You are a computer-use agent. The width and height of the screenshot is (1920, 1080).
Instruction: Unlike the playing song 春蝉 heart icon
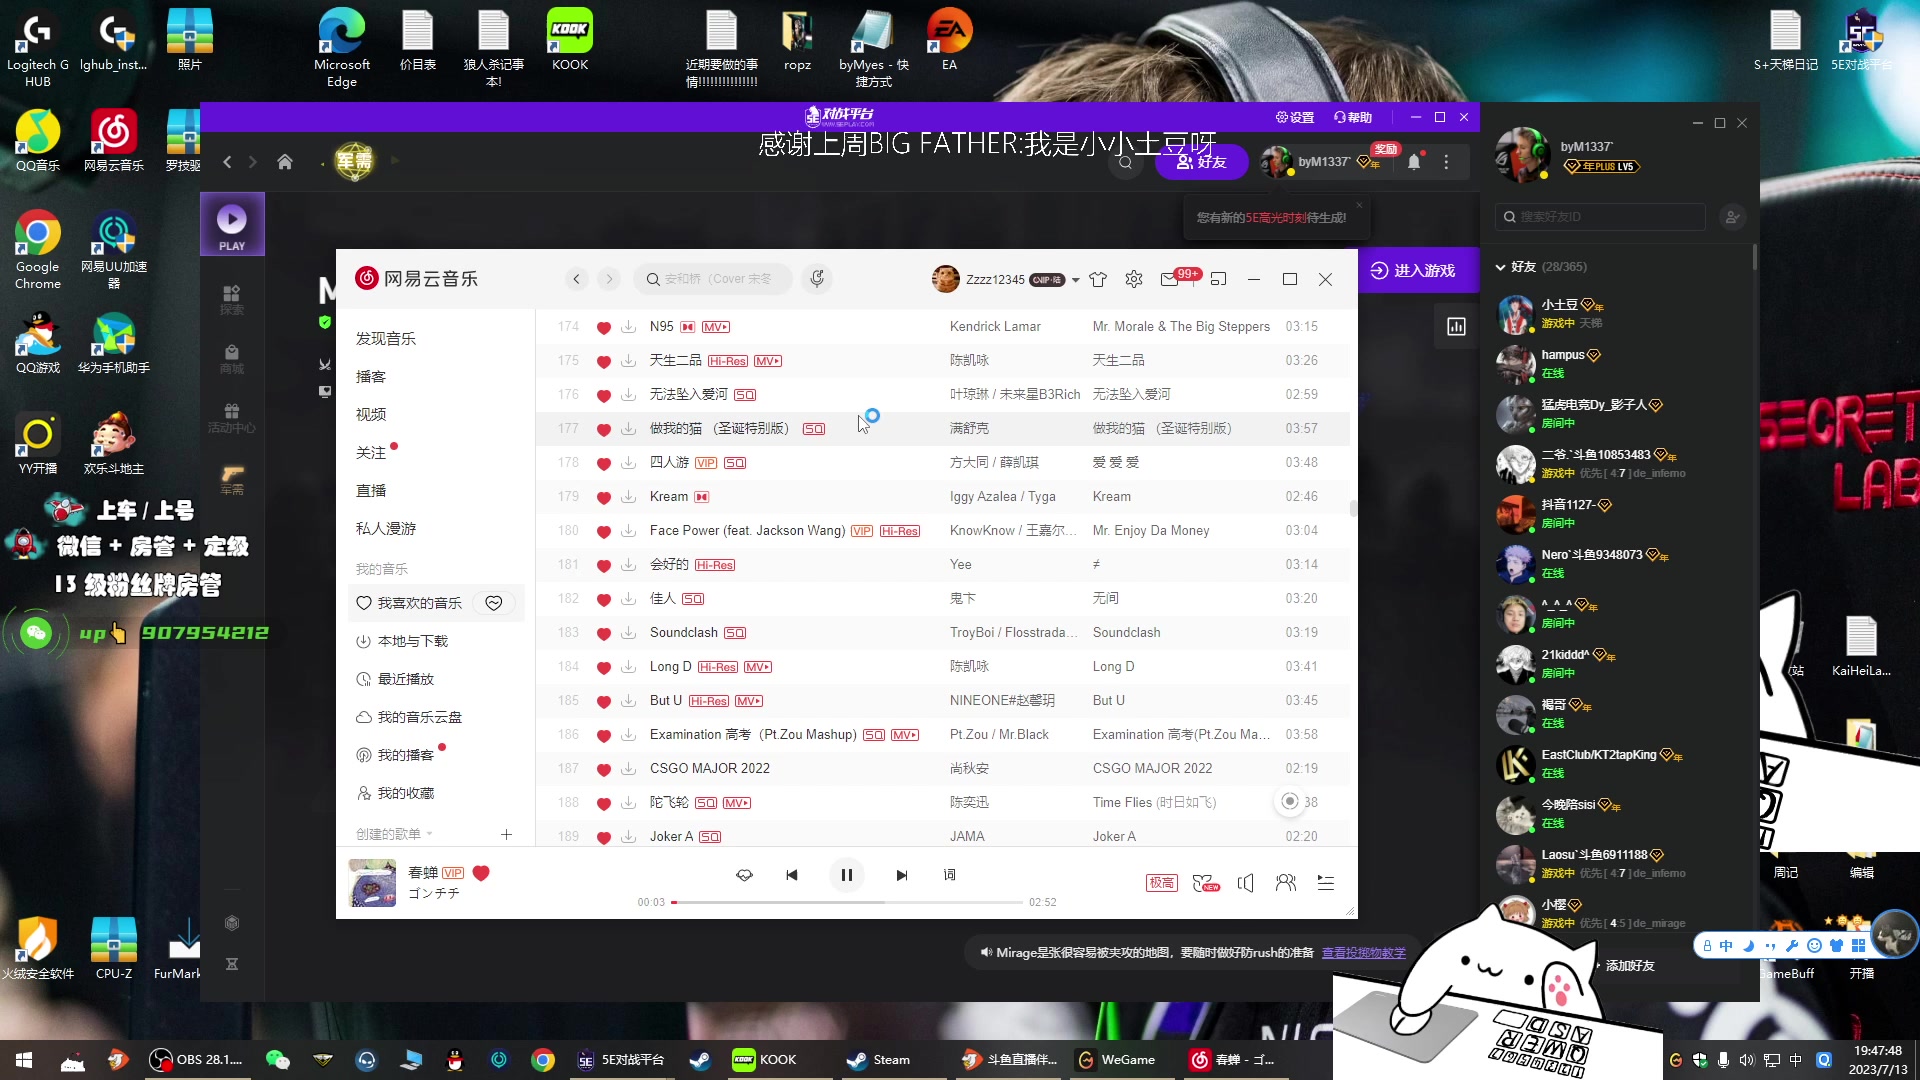click(x=481, y=873)
